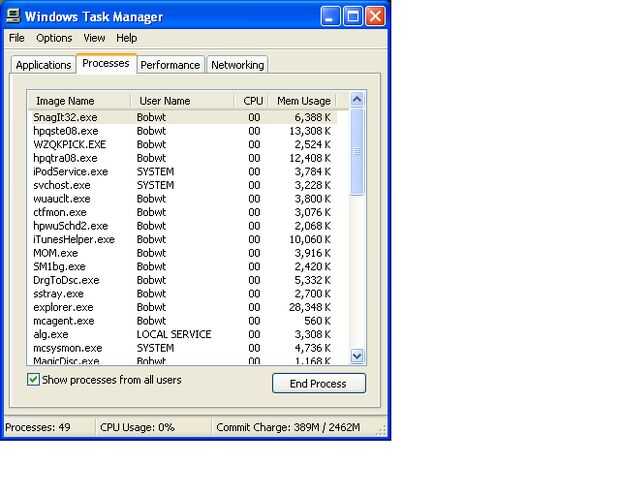Click the window resize grip corner
This screenshot has width=620, height=496.
(x=381, y=431)
